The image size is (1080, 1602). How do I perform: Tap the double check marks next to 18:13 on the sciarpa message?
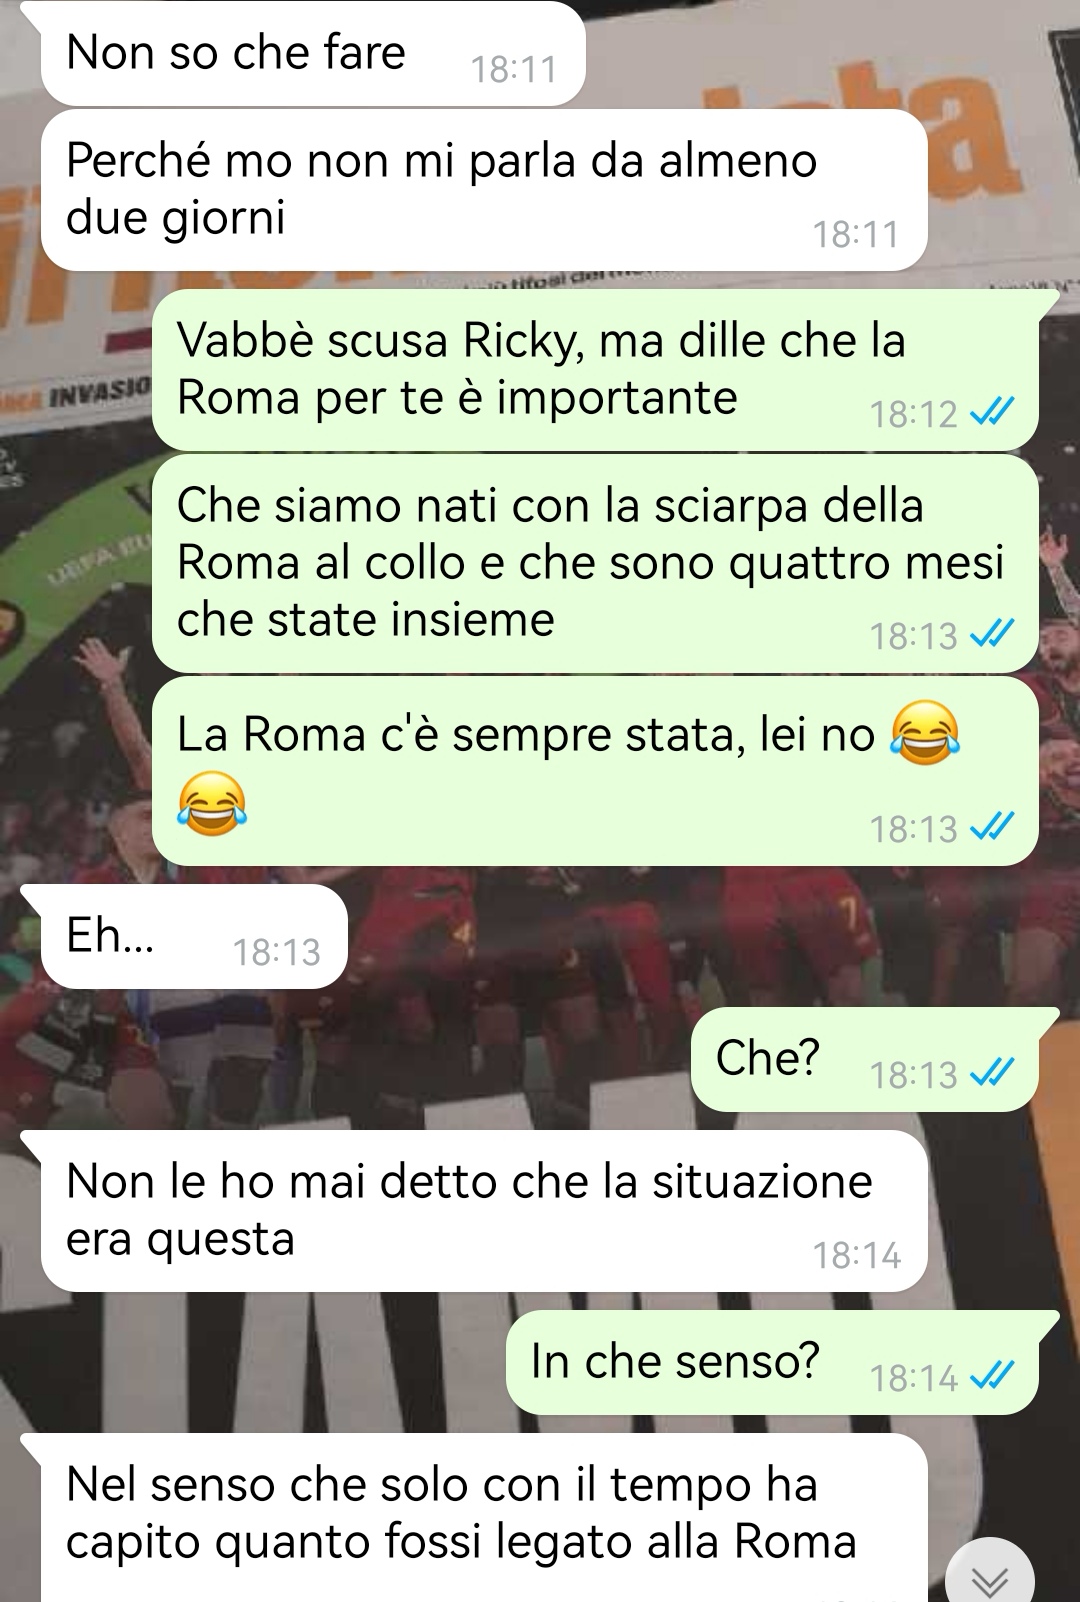point(992,635)
